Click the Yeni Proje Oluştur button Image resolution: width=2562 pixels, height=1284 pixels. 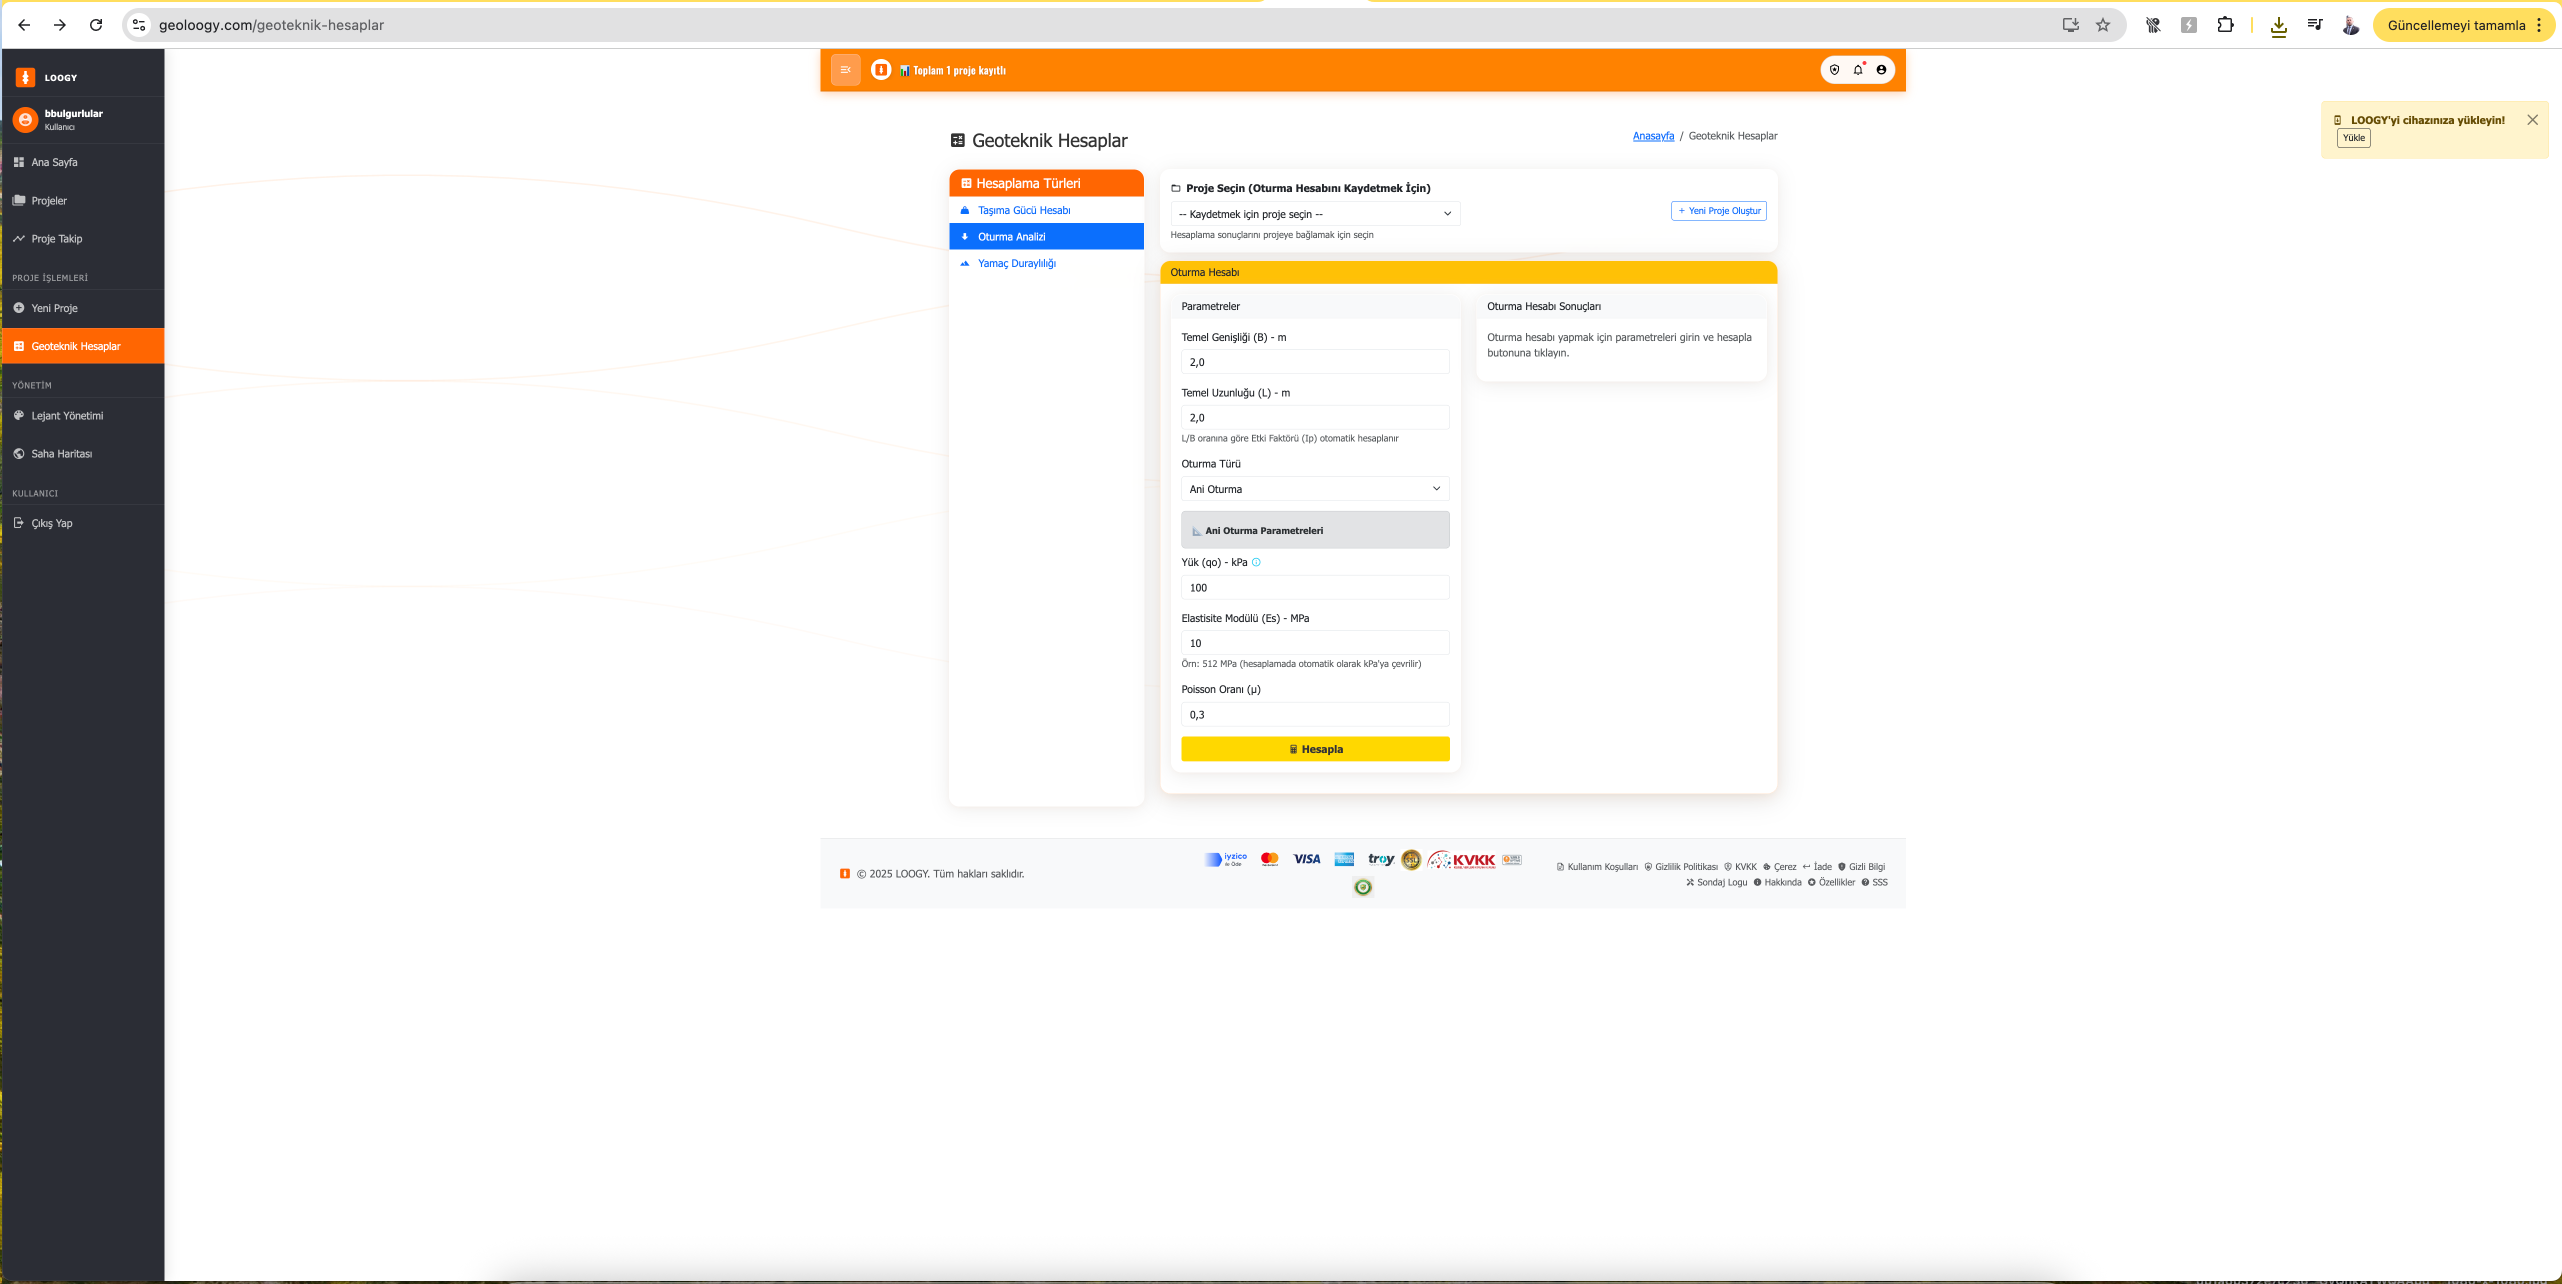click(x=1718, y=211)
